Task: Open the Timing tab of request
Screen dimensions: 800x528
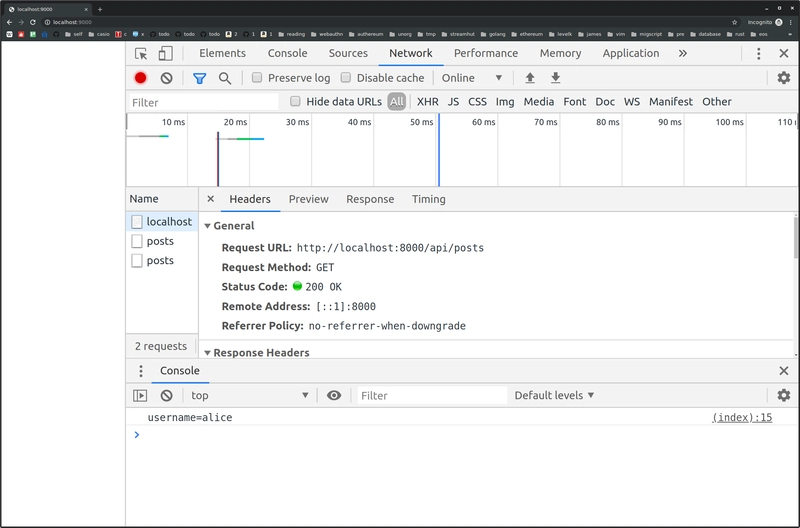Action: coord(429,199)
